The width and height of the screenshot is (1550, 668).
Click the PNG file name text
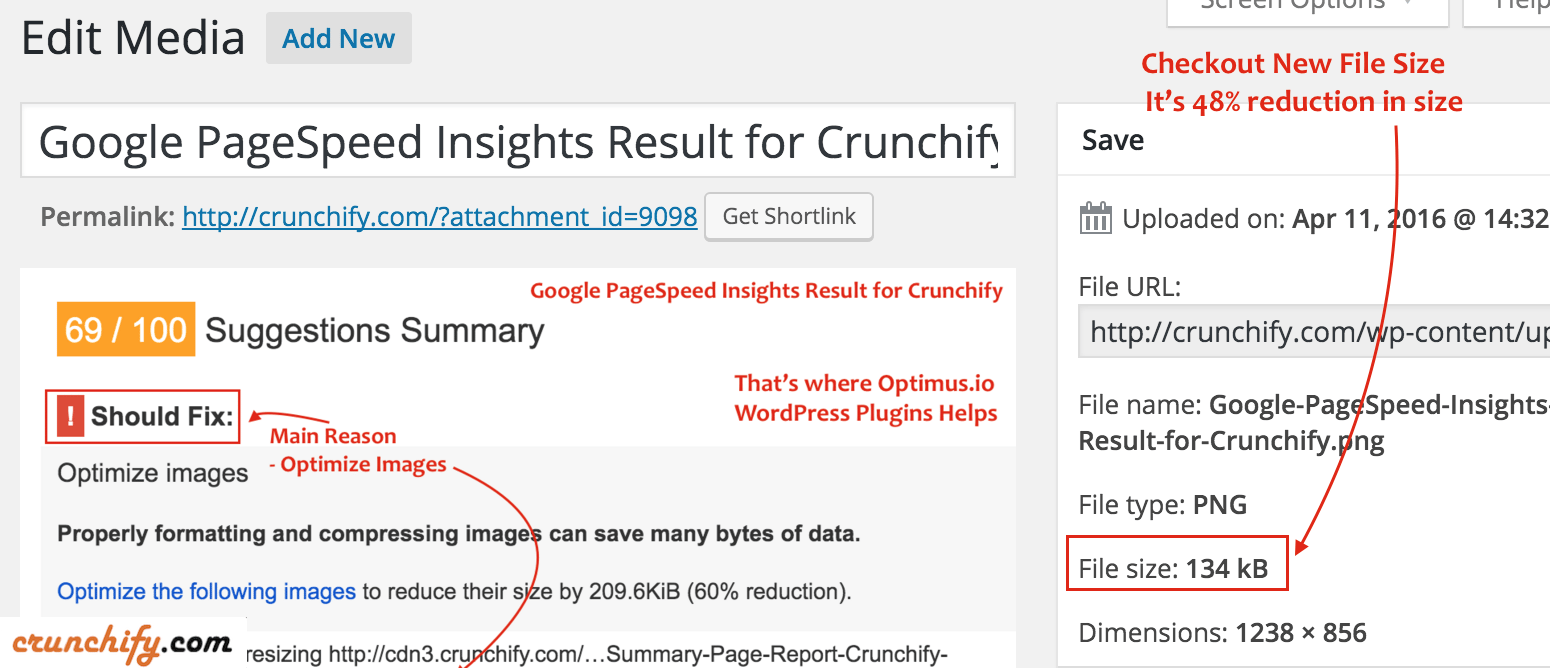coord(1314,422)
